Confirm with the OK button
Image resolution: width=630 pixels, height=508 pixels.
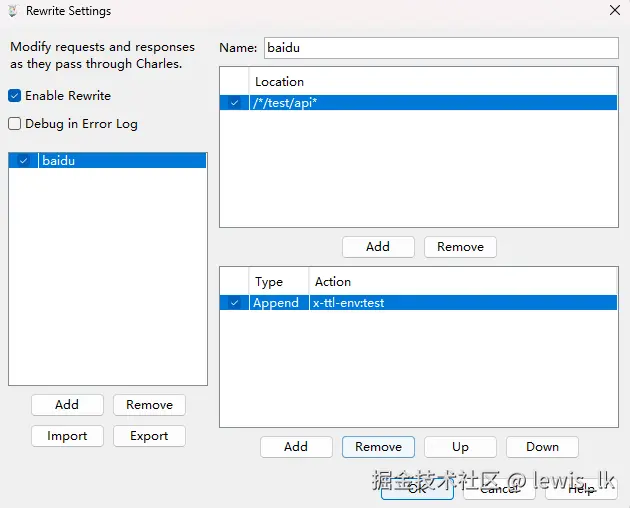pos(417,489)
